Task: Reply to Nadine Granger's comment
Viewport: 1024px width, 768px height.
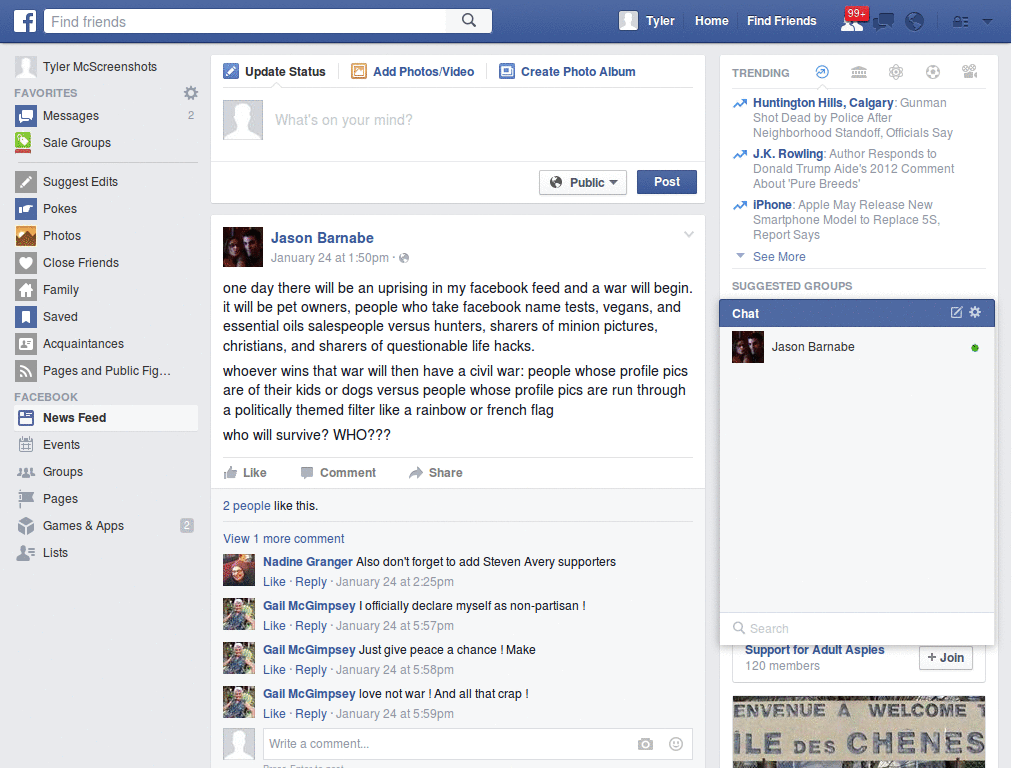Action: click(311, 582)
